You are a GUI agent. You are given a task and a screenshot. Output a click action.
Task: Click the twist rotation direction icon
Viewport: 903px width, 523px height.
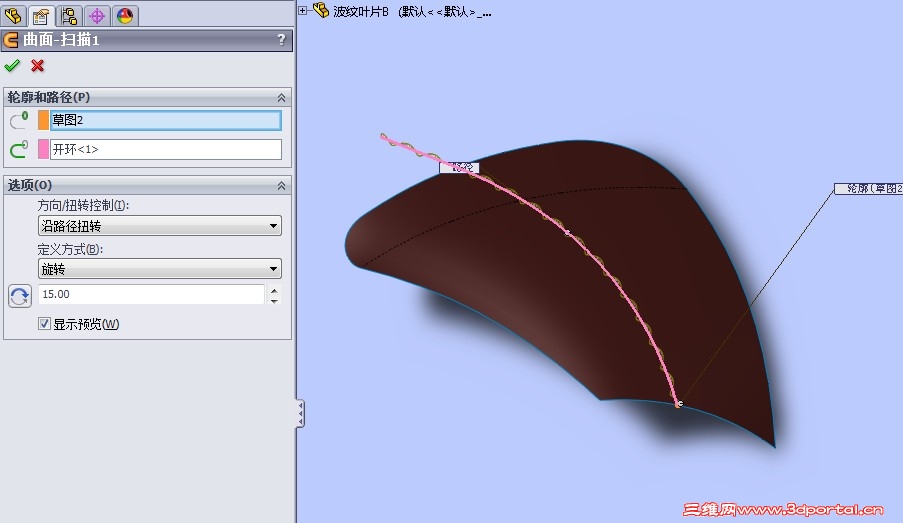click(x=20, y=296)
